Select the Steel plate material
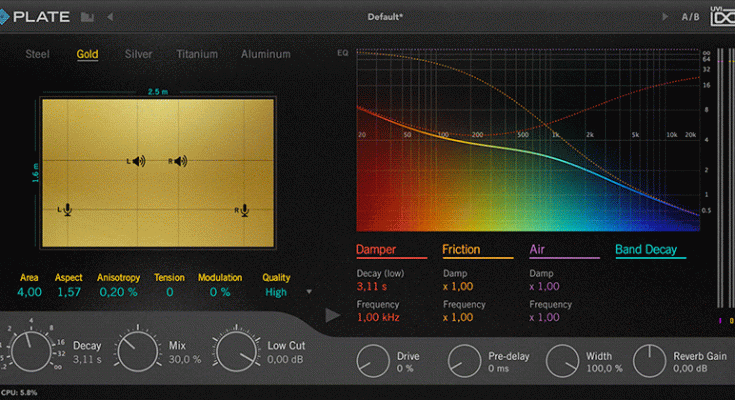This screenshot has width=735, height=400. pos(37,54)
